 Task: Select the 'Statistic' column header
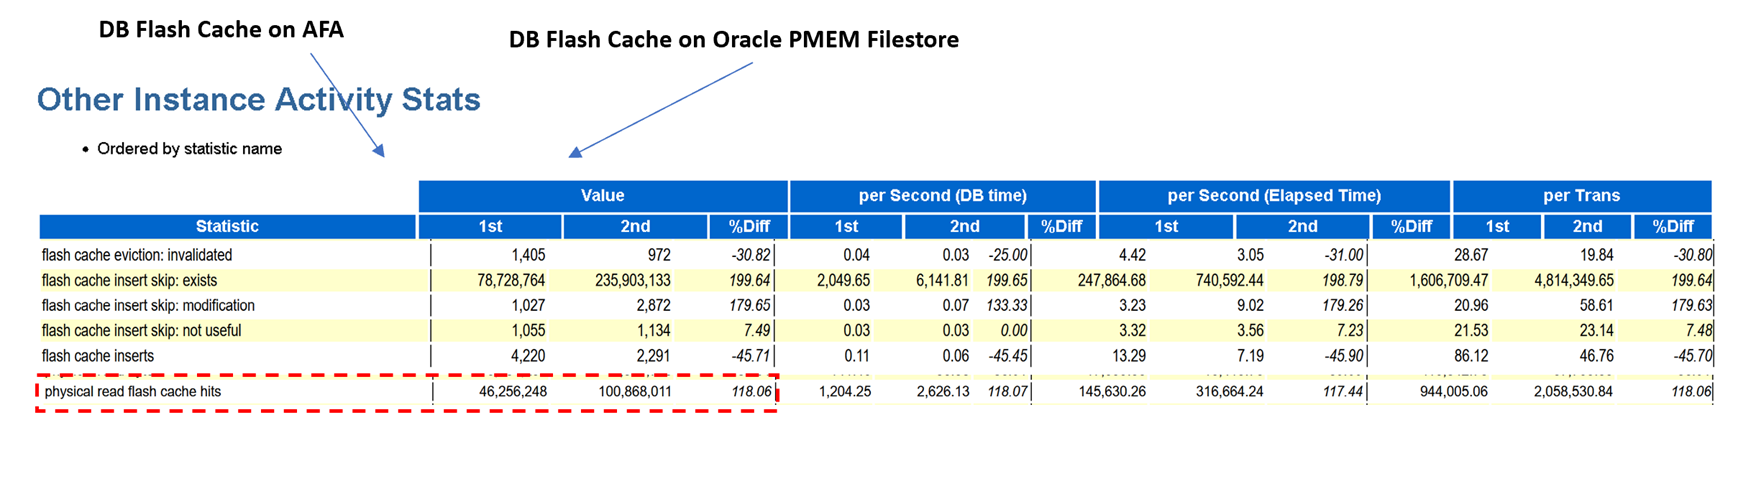click(227, 227)
